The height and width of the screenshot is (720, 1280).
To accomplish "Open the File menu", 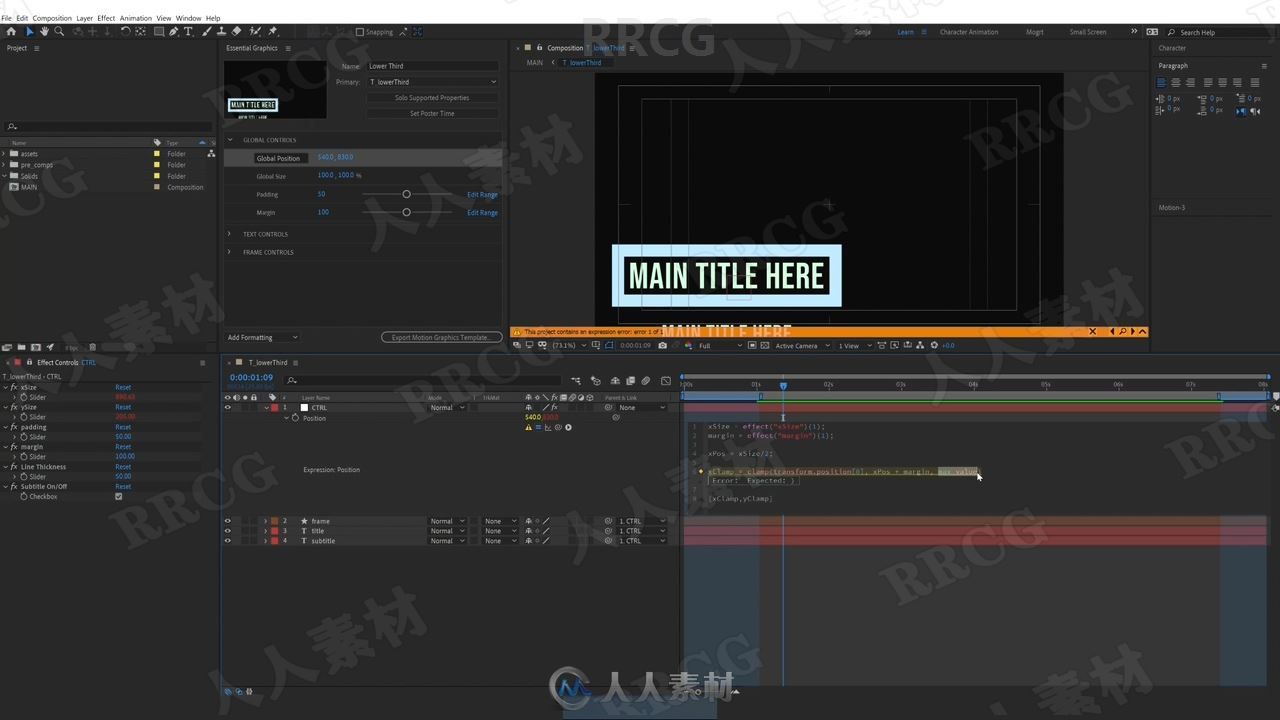I will [x=7, y=18].
